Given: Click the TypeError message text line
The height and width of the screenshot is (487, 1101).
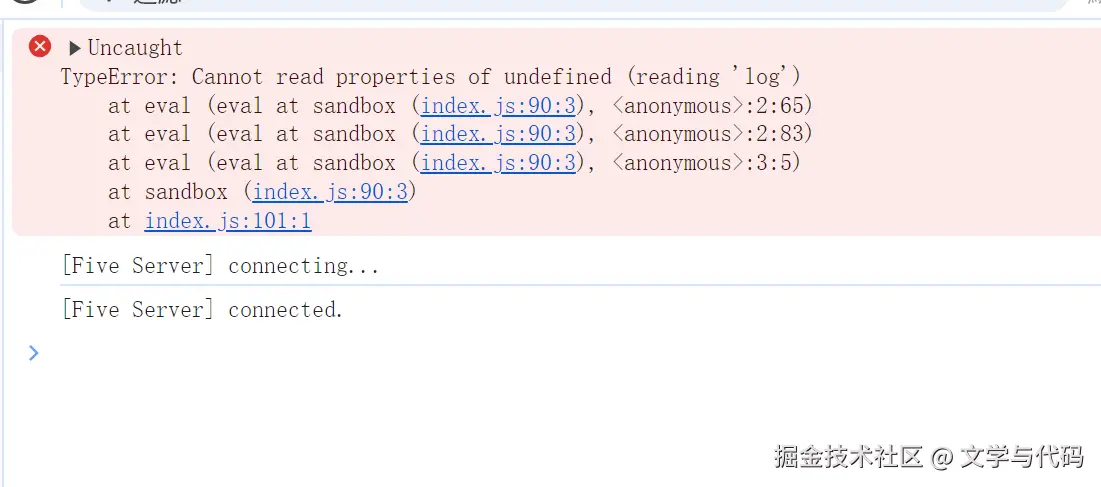Looking at the screenshot, I should point(430,76).
